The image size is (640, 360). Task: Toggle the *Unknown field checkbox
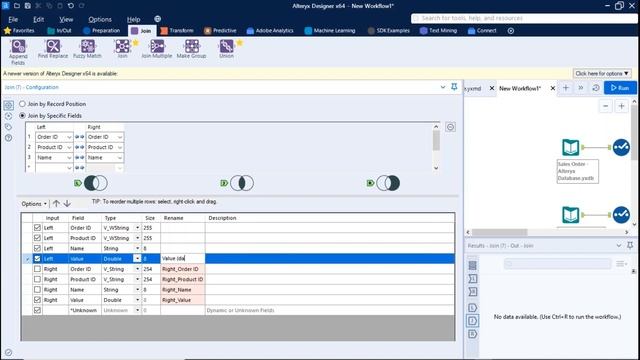click(37, 310)
